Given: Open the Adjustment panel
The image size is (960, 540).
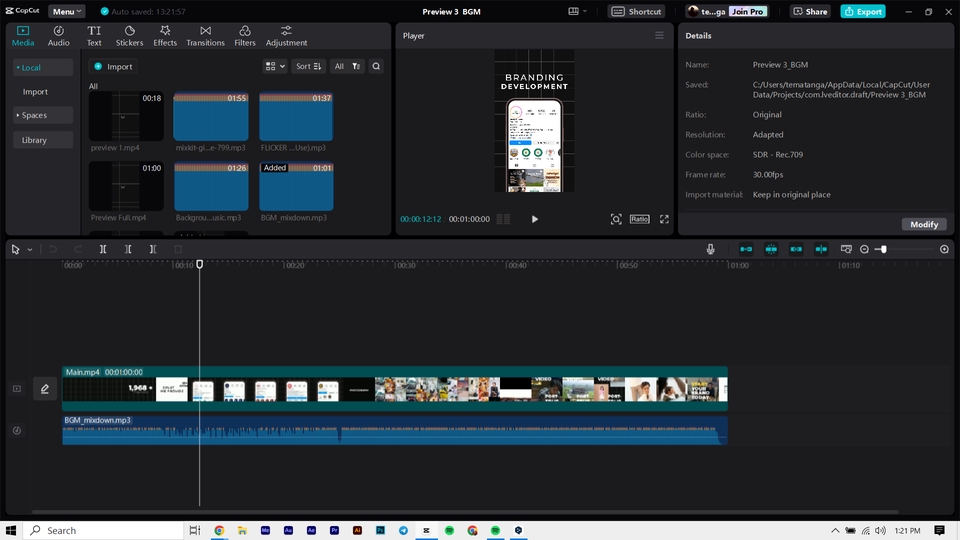Looking at the screenshot, I should [x=286, y=36].
